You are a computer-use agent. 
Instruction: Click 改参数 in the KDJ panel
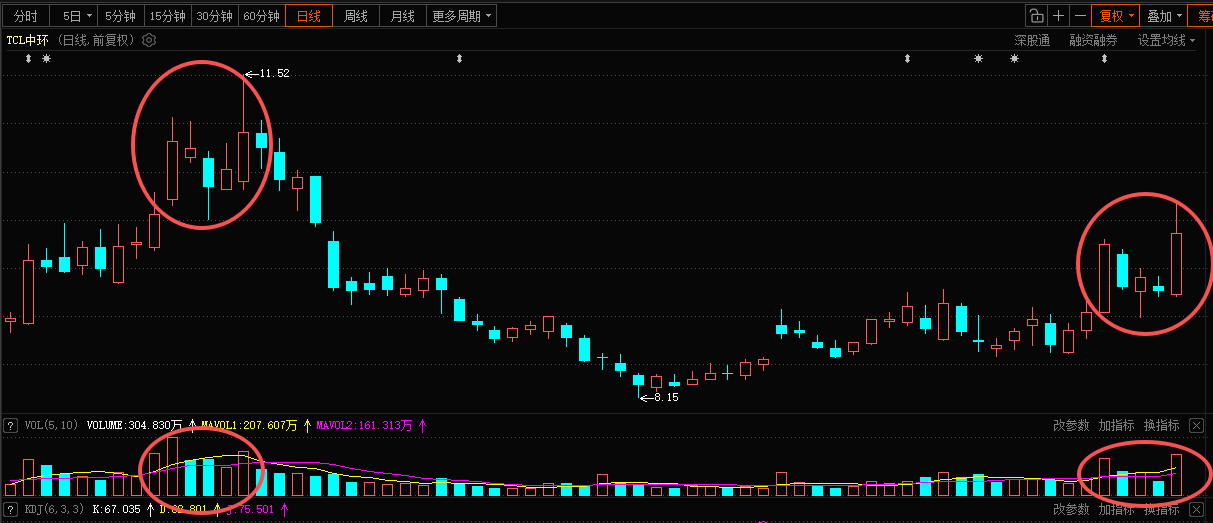click(x=1071, y=509)
